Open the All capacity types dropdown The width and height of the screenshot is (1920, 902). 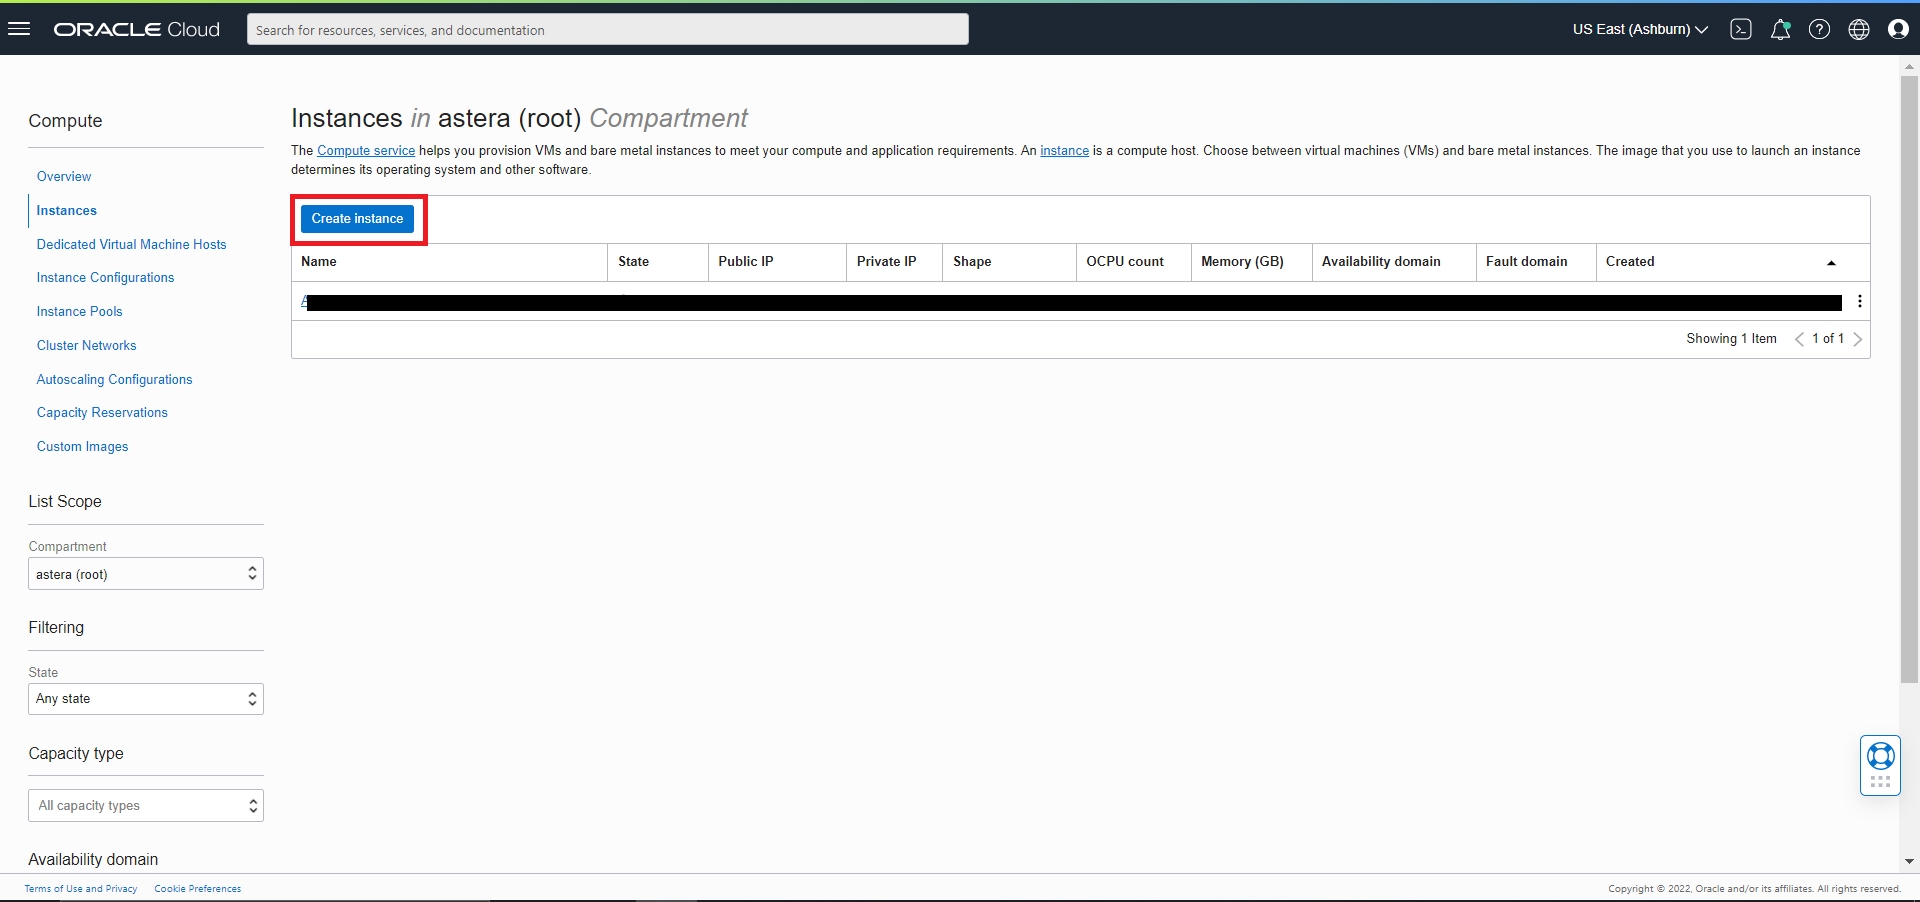(146, 806)
